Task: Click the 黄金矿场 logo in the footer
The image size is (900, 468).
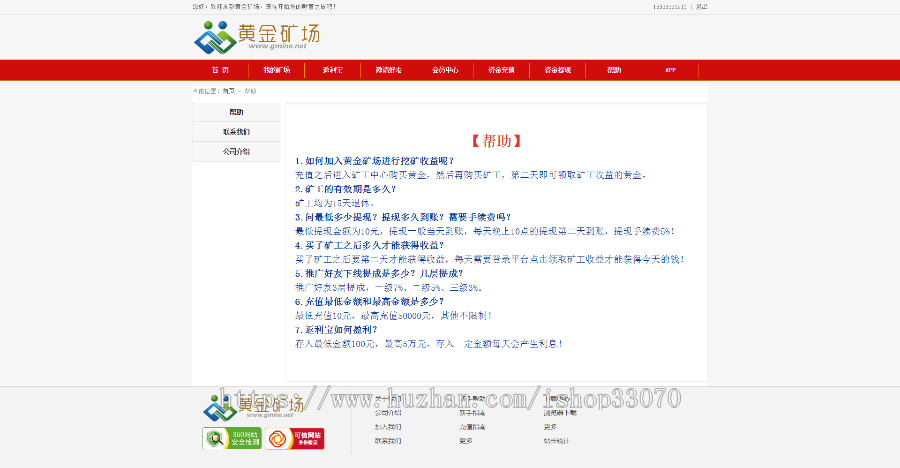Action: 253,407
